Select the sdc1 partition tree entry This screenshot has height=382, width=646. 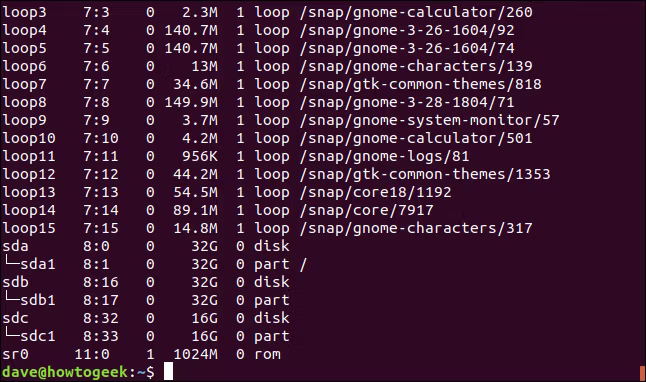coord(29,336)
